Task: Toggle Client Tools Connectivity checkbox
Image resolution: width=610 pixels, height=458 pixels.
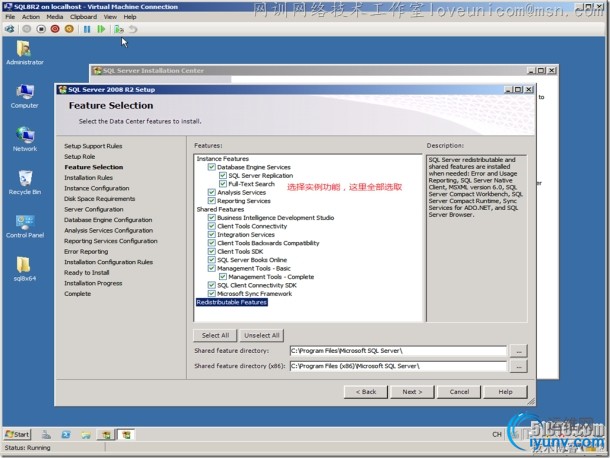Action: pyautogui.click(x=212, y=226)
